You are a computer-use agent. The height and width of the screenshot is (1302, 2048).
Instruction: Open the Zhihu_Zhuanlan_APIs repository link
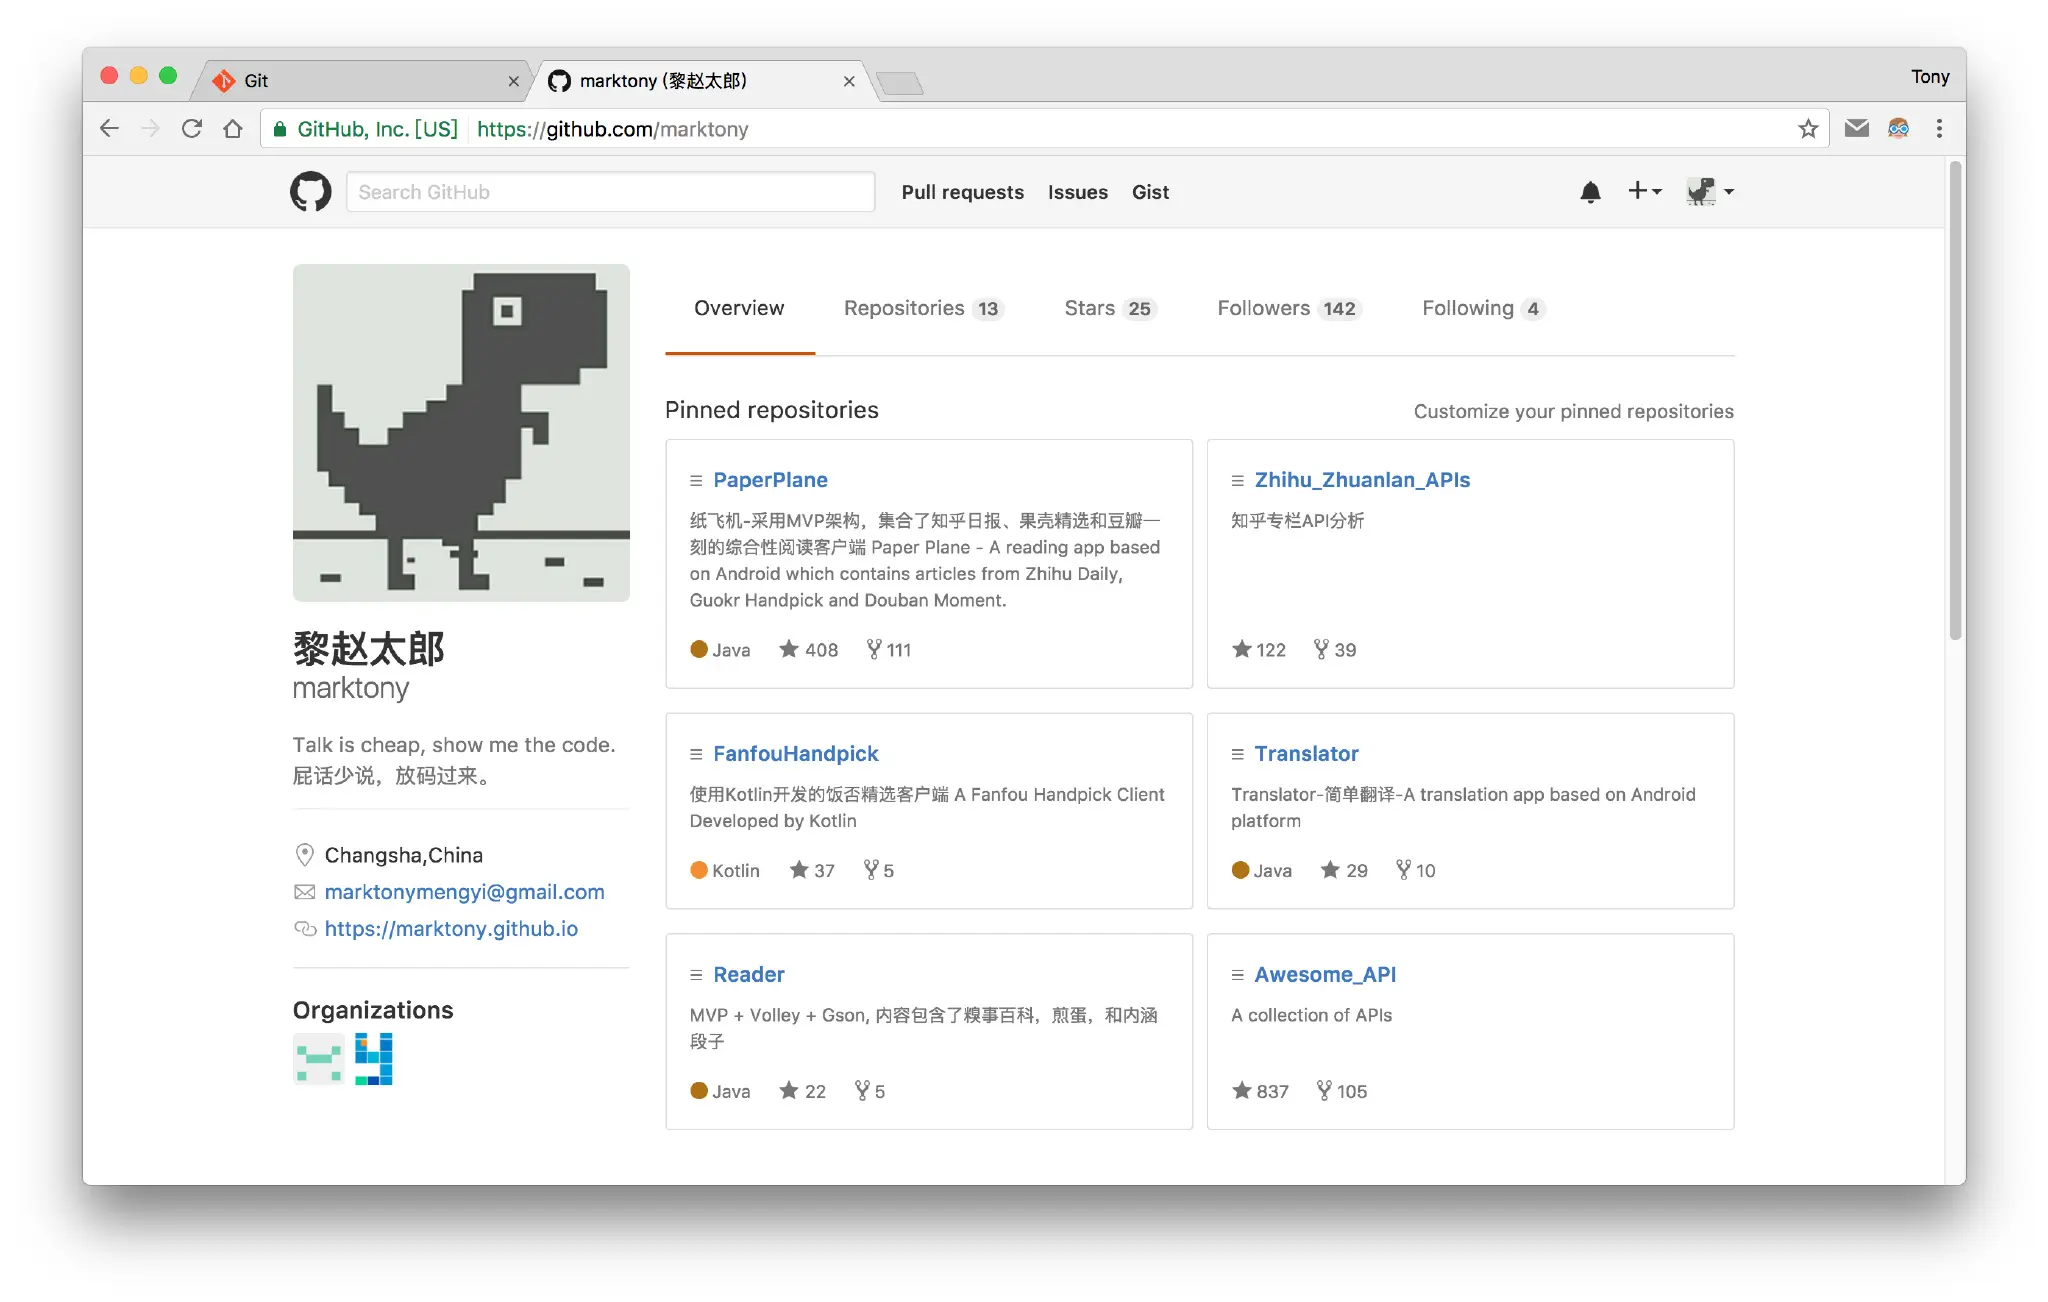(x=1362, y=480)
